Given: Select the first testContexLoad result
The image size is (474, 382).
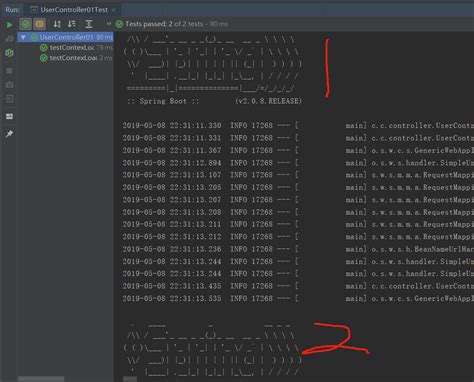Looking at the screenshot, I should pos(76,48).
